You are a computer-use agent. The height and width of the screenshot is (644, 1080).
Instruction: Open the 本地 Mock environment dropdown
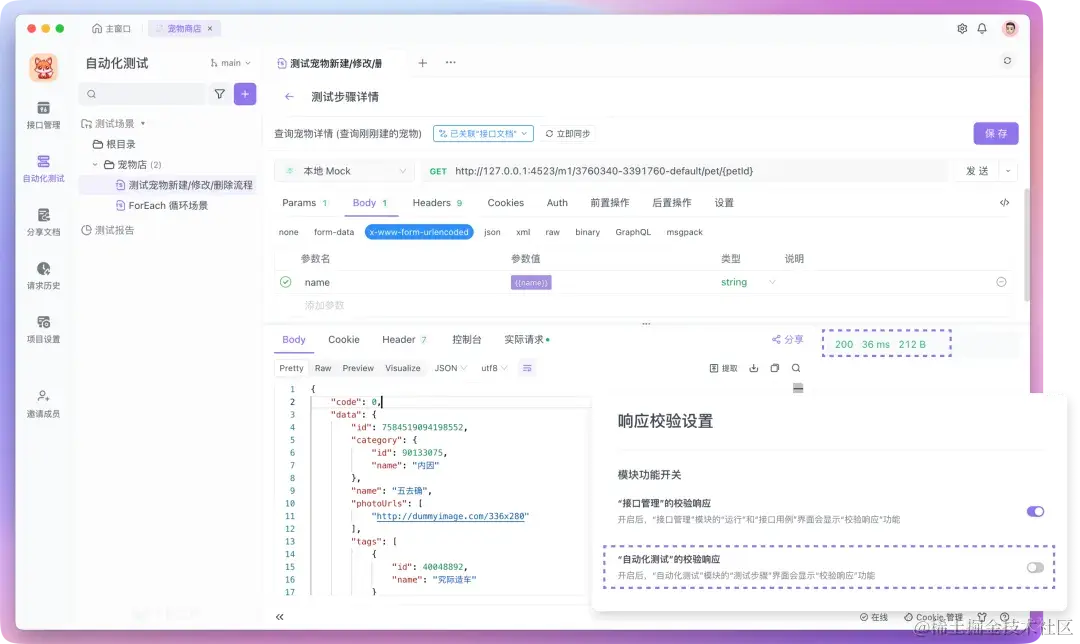[x=343, y=170]
